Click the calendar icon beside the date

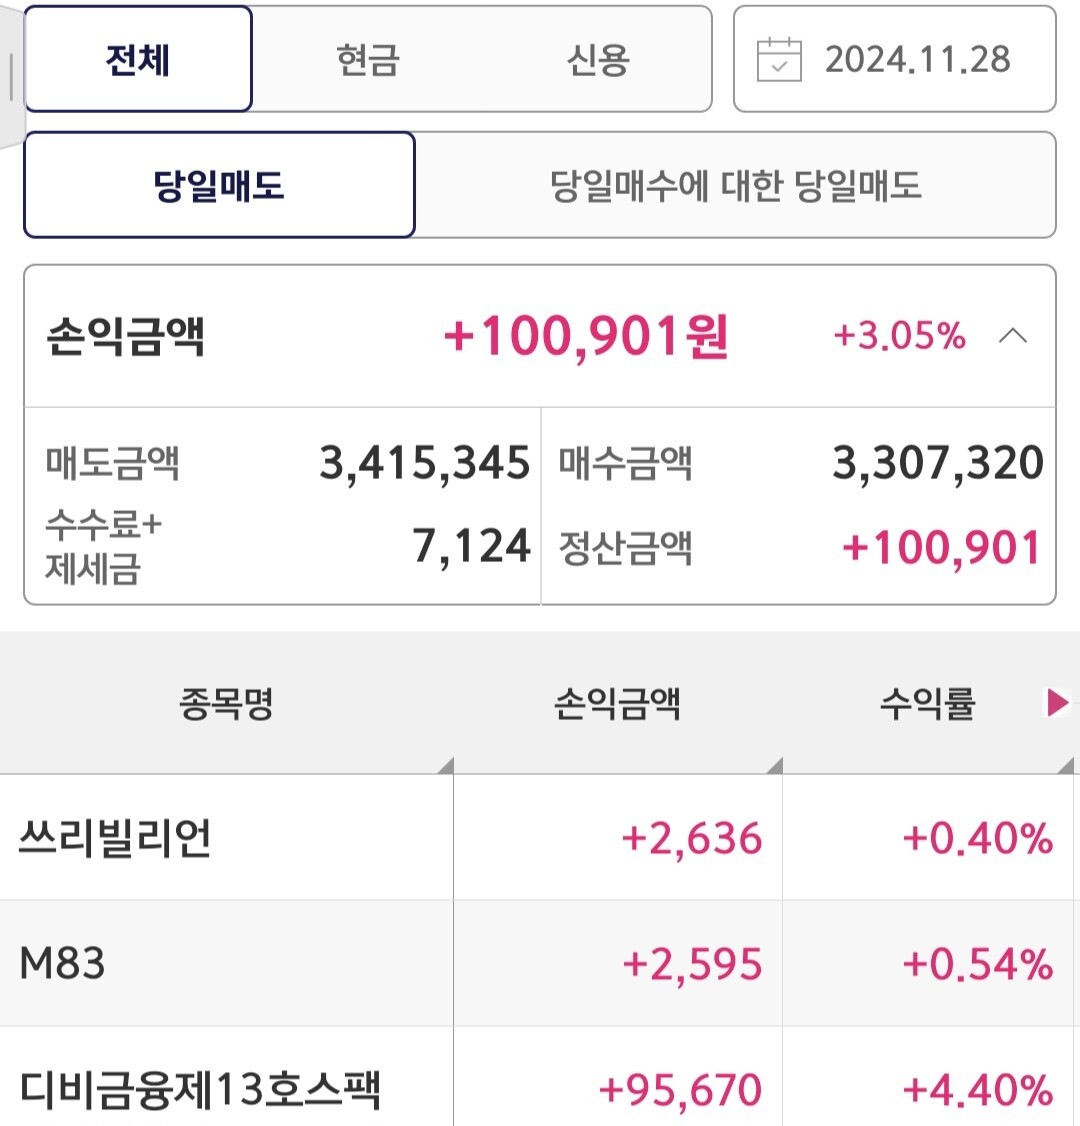coord(779,60)
